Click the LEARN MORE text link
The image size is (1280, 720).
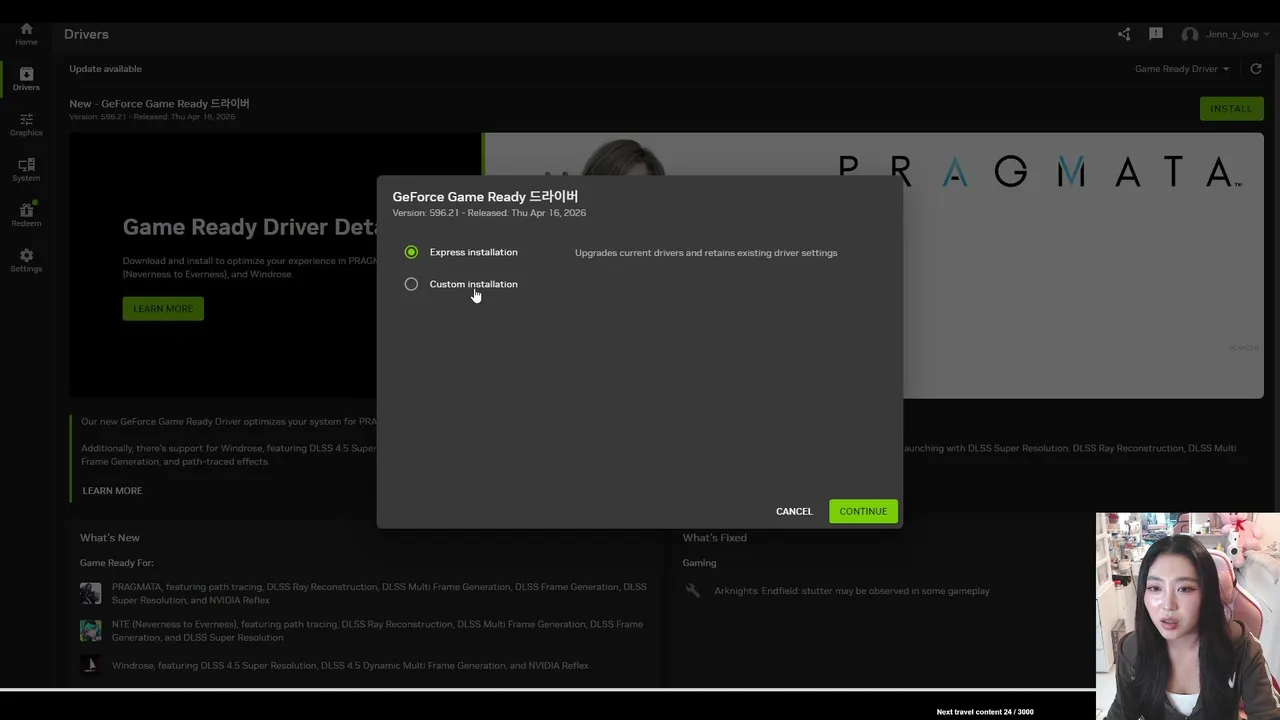[112, 491]
